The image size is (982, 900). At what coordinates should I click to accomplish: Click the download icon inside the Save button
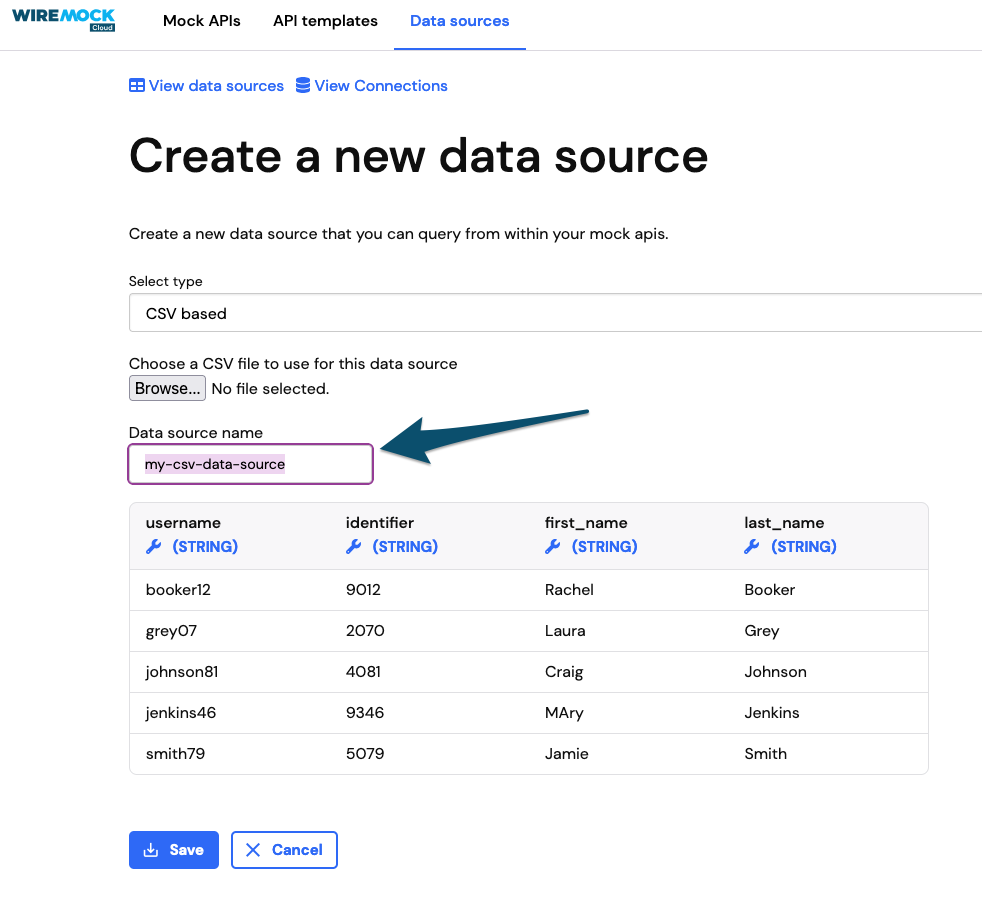coord(150,849)
